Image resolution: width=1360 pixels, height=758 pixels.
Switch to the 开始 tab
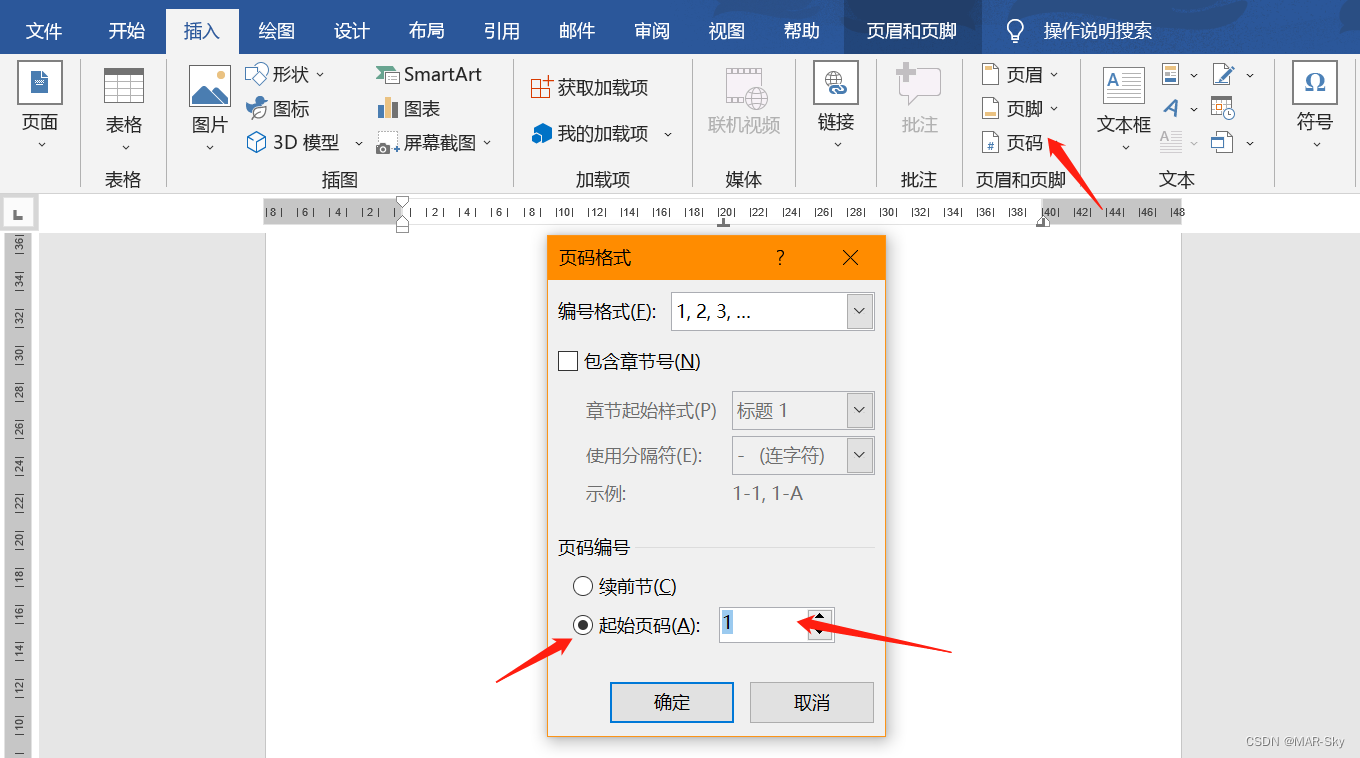tap(127, 31)
